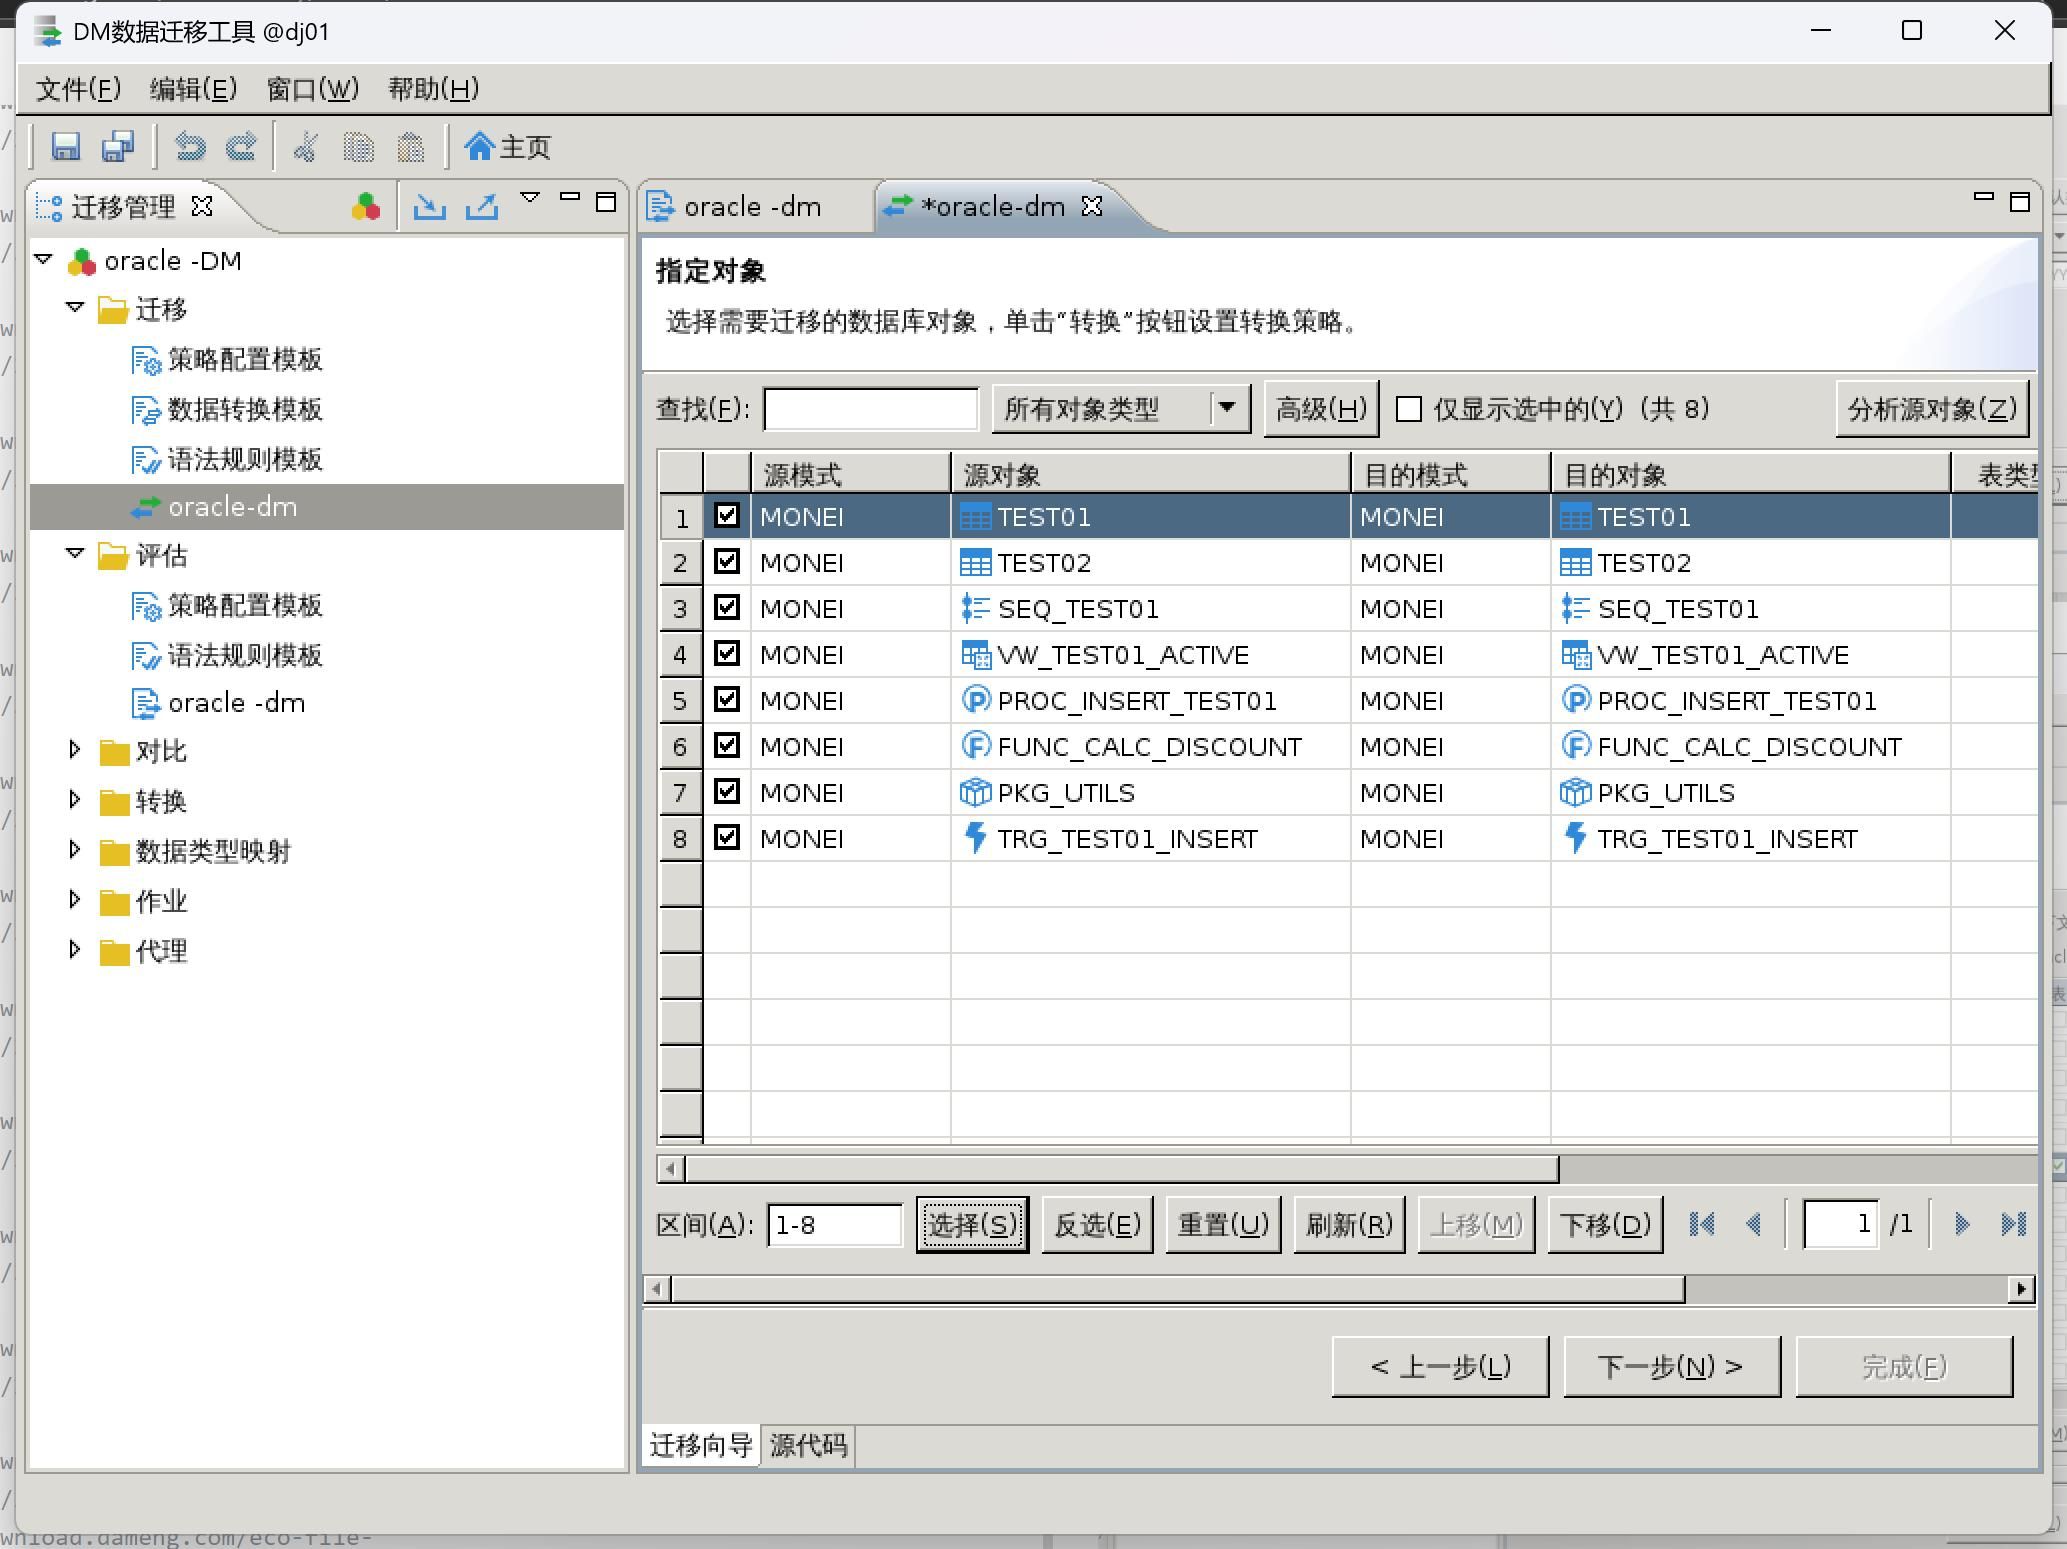This screenshot has height=1549, width=2067.
Task: Click the Home (主页) toolbar icon
Action: (x=507, y=147)
